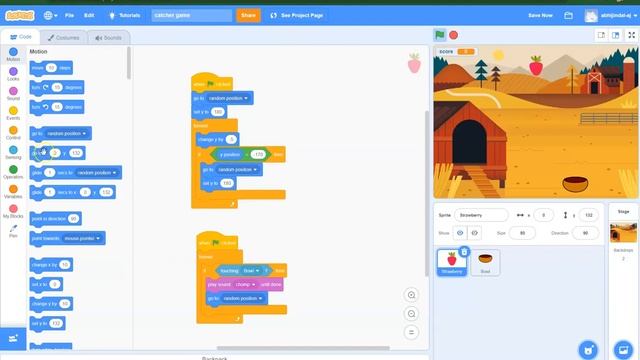Open the My Stuff folder icon
This screenshot has width=640, height=360.
click(x=568, y=16)
